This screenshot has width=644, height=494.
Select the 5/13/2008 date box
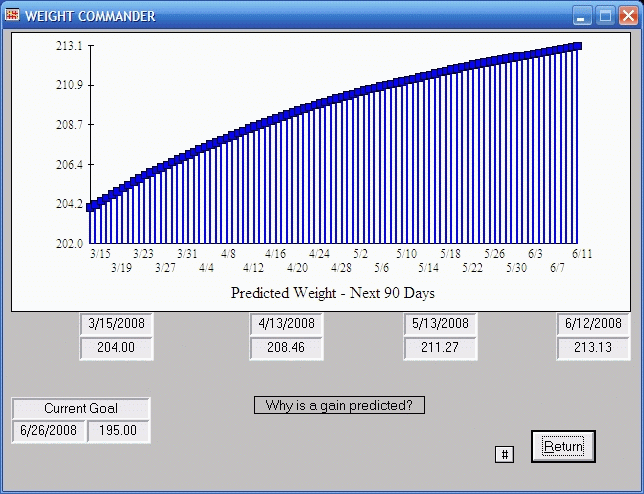pyautogui.click(x=440, y=324)
